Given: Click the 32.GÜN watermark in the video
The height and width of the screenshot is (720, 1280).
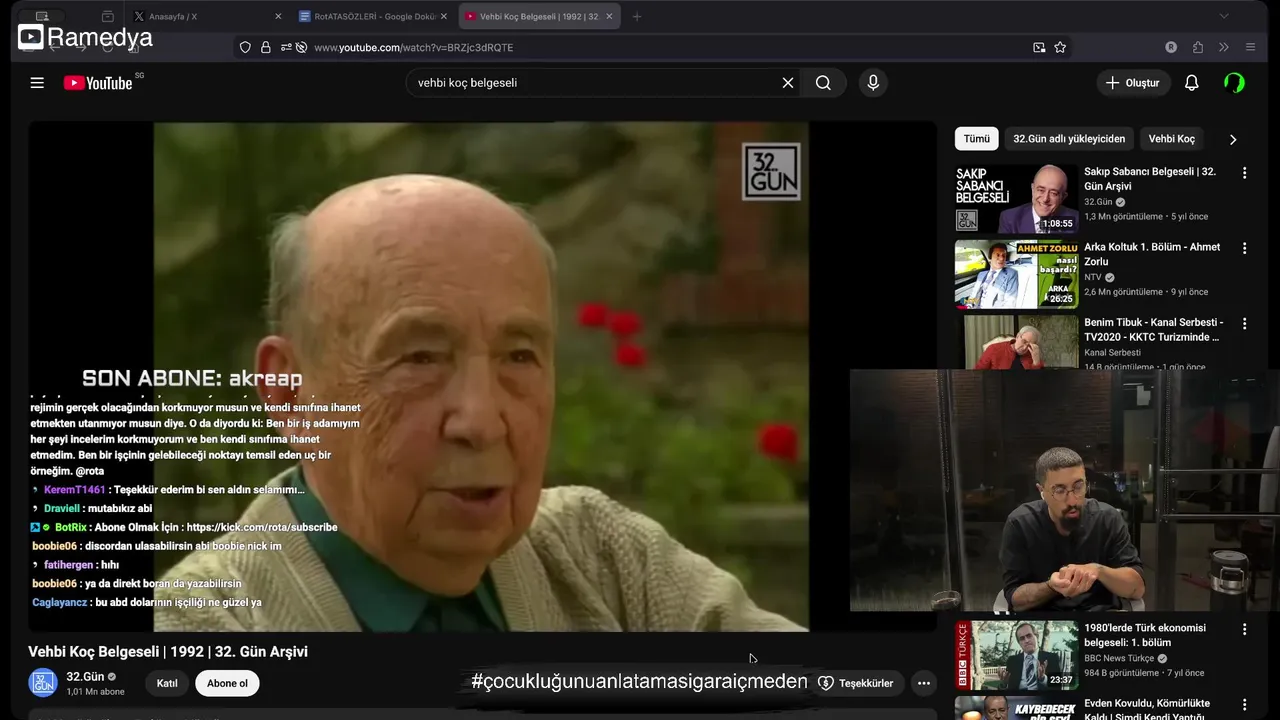Looking at the screenshot, I should tap(771, 171).
